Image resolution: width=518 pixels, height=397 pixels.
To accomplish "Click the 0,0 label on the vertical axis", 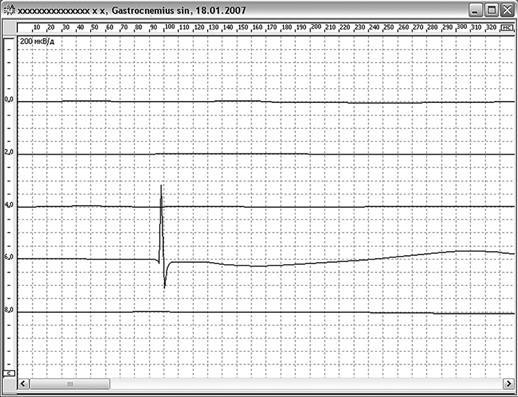I will tap(9, 99).
